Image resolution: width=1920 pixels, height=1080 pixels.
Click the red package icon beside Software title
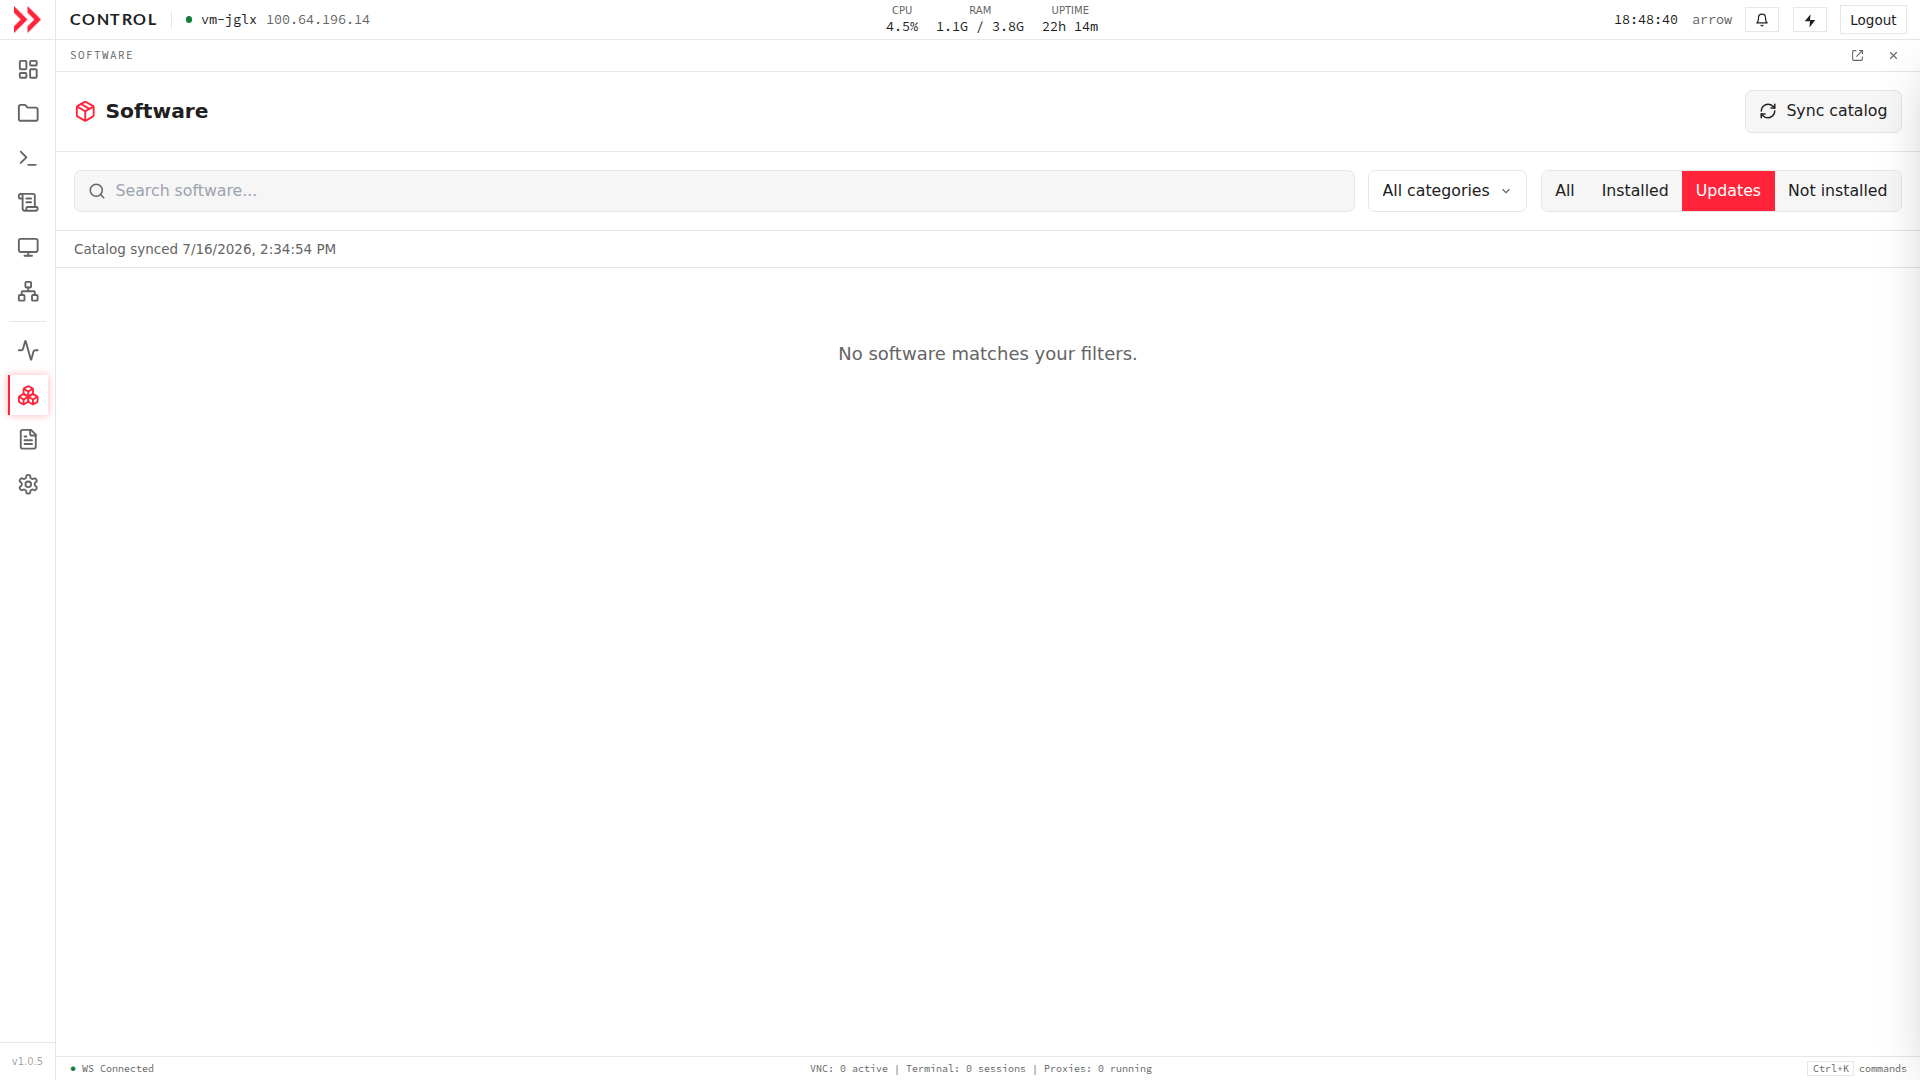(x=85, y=111)
